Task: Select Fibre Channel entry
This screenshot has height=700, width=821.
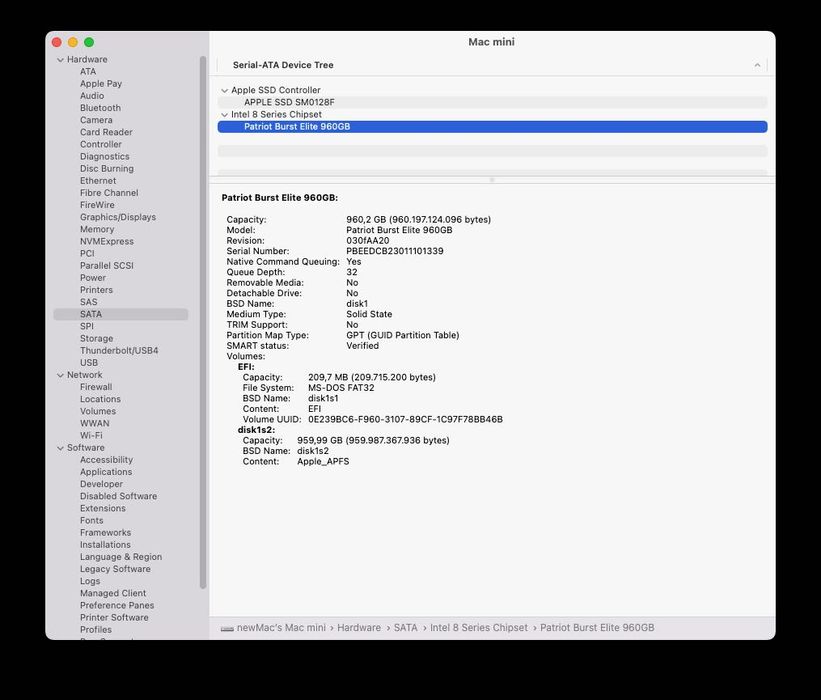Action: coord(109,193)
